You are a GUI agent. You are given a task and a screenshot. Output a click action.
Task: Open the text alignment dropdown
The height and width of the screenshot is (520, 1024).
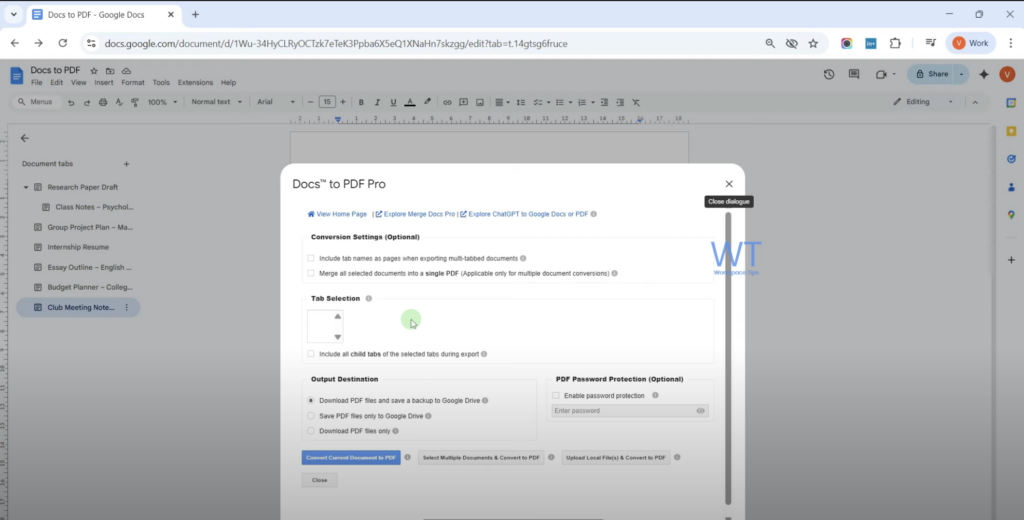503,103
